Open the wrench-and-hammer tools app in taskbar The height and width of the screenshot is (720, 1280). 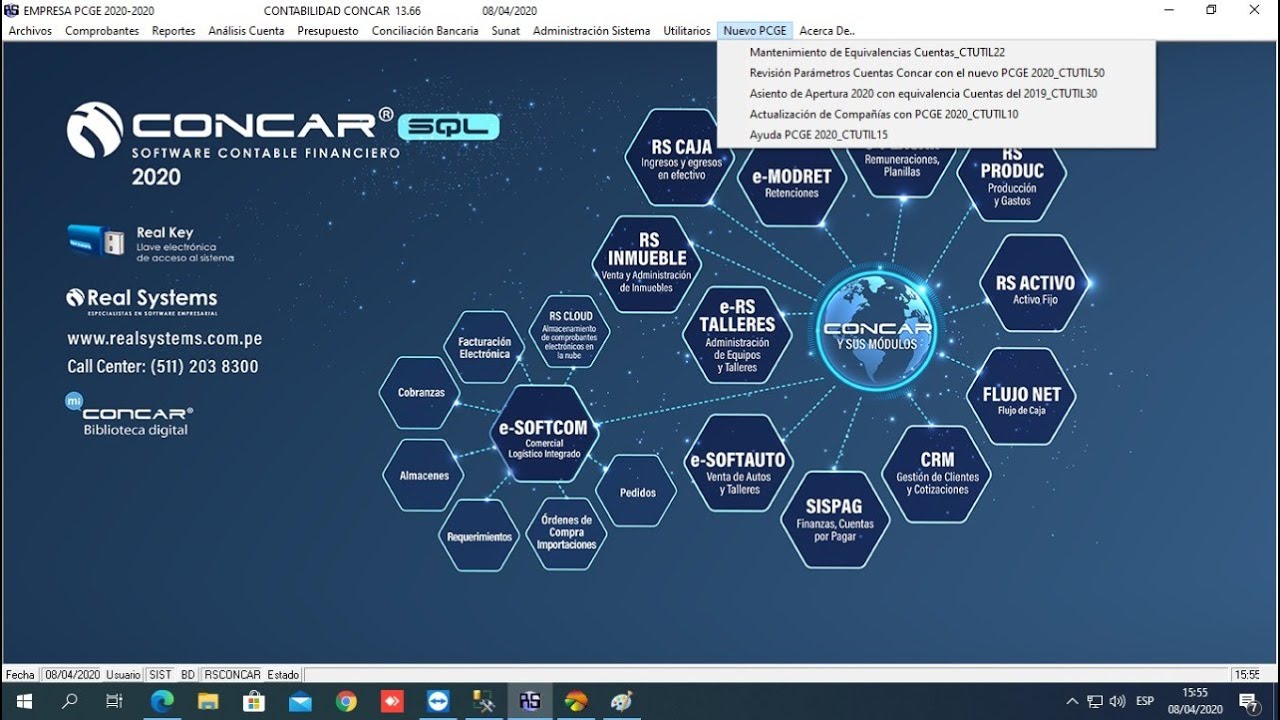coord(484,701)
